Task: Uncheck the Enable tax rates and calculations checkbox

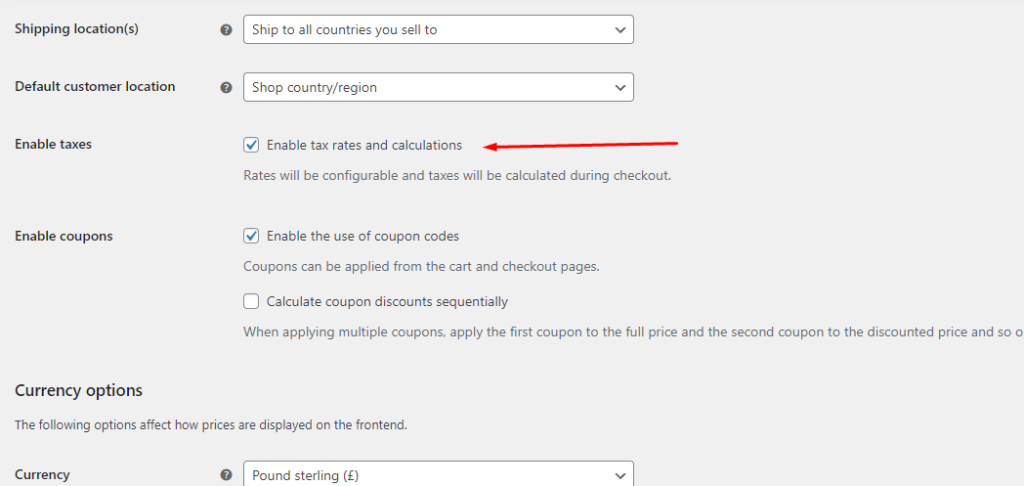Action: pos(251,145)
